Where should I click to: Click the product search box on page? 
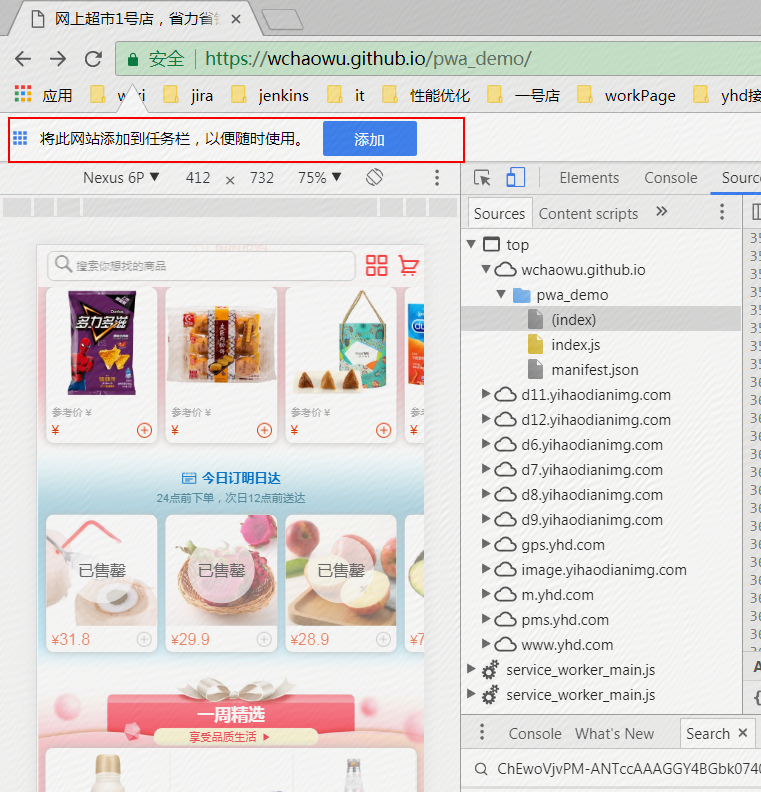pyautogui.click(x=201, y=266)
